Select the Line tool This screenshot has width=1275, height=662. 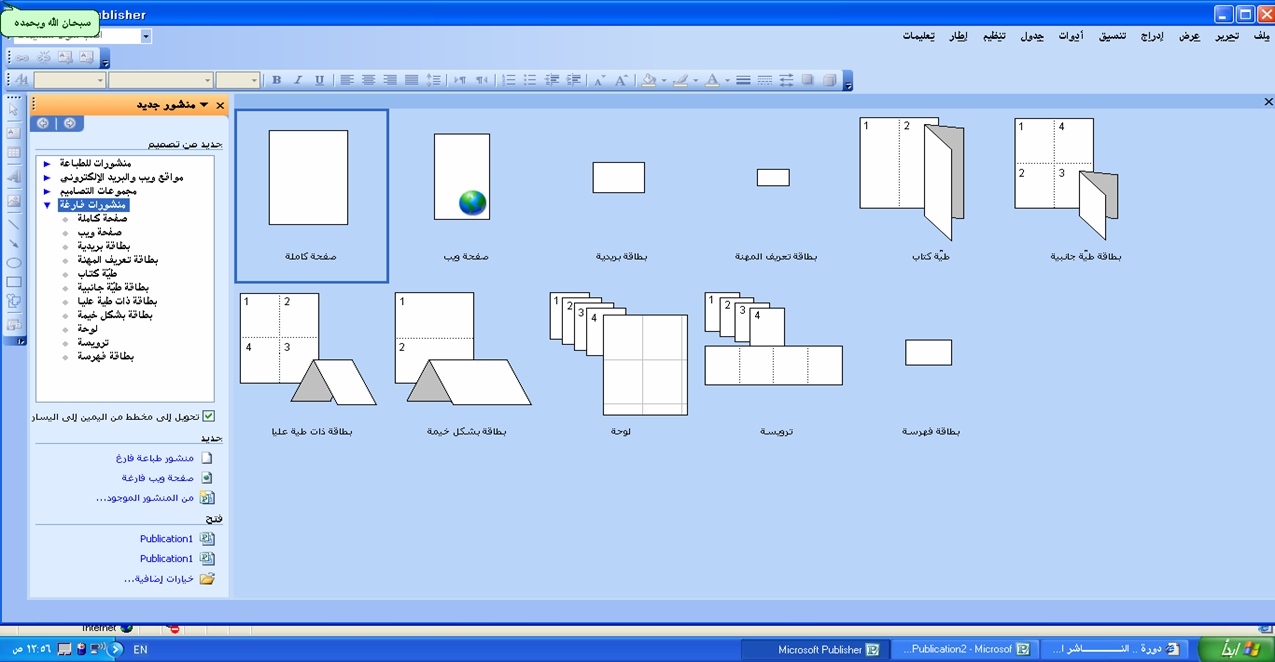pos(14,224)
